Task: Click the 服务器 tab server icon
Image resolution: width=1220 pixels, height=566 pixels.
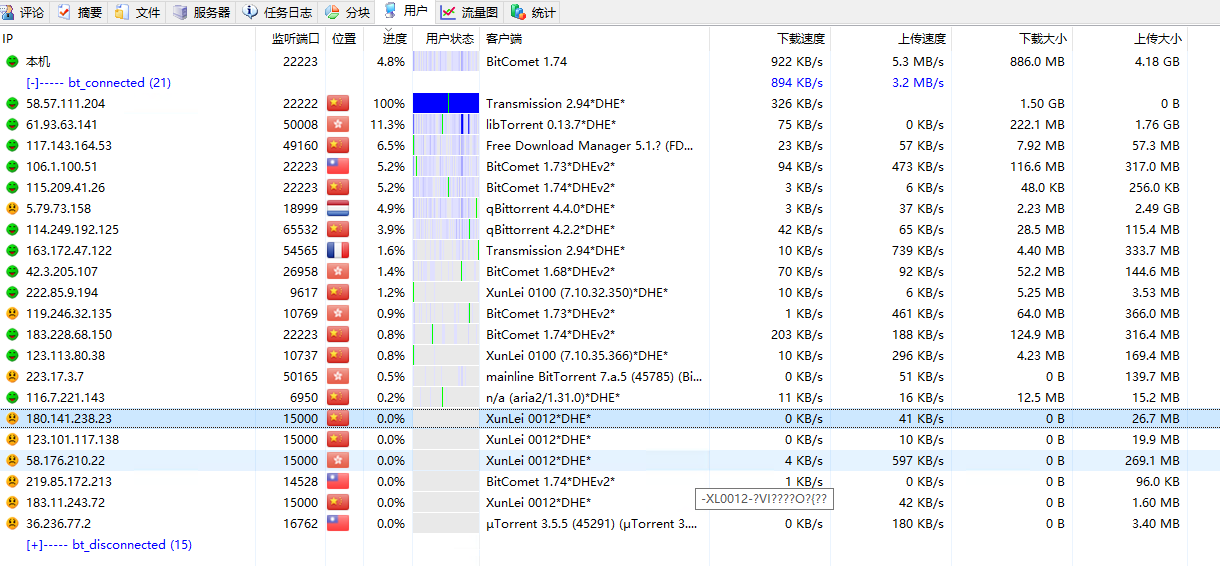Action: point(180,12)
